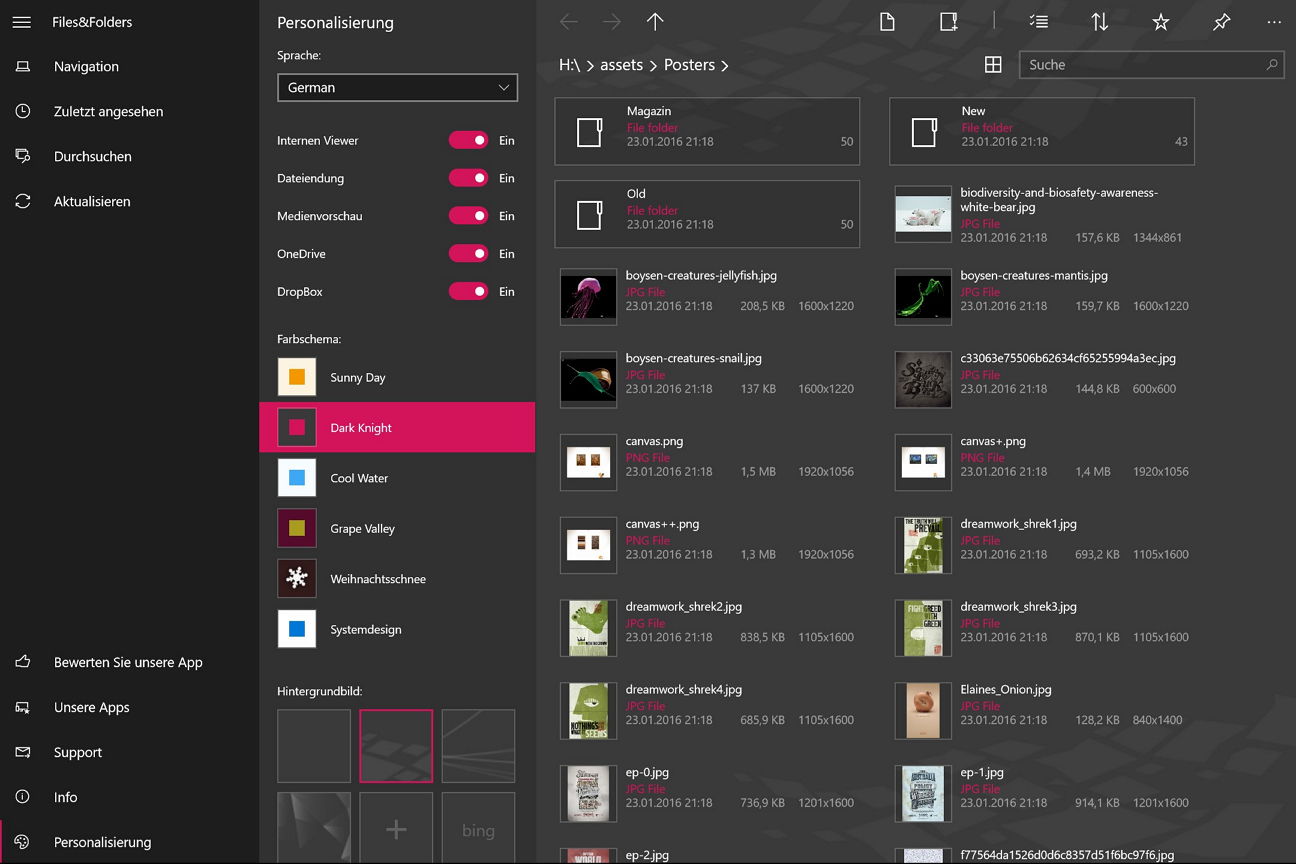Image resolution: width=1296 pixels, height=864 pixels.
Task: Open boysen-creatures-mantis.jpg thumbnail
Action: [x=923, y=297]
